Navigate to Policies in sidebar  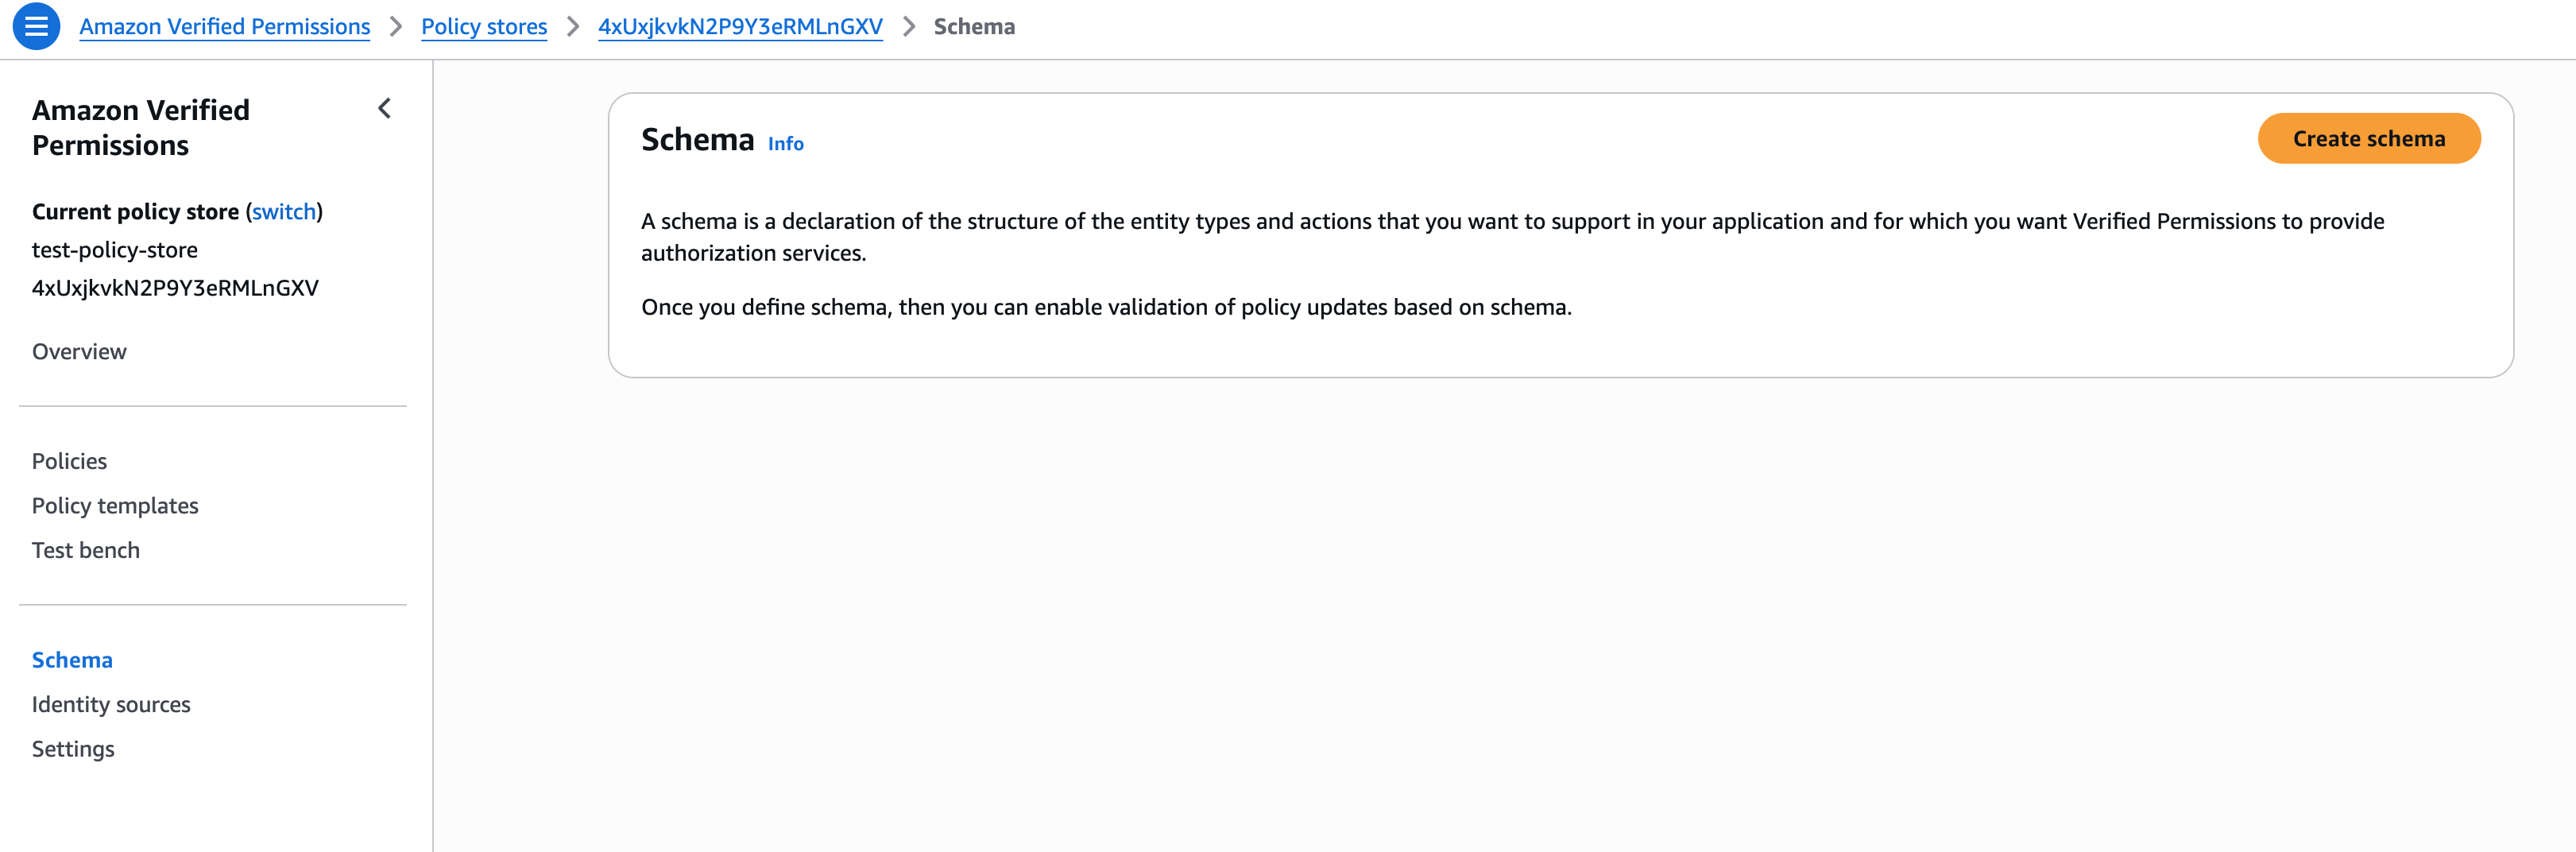[69, 461]
